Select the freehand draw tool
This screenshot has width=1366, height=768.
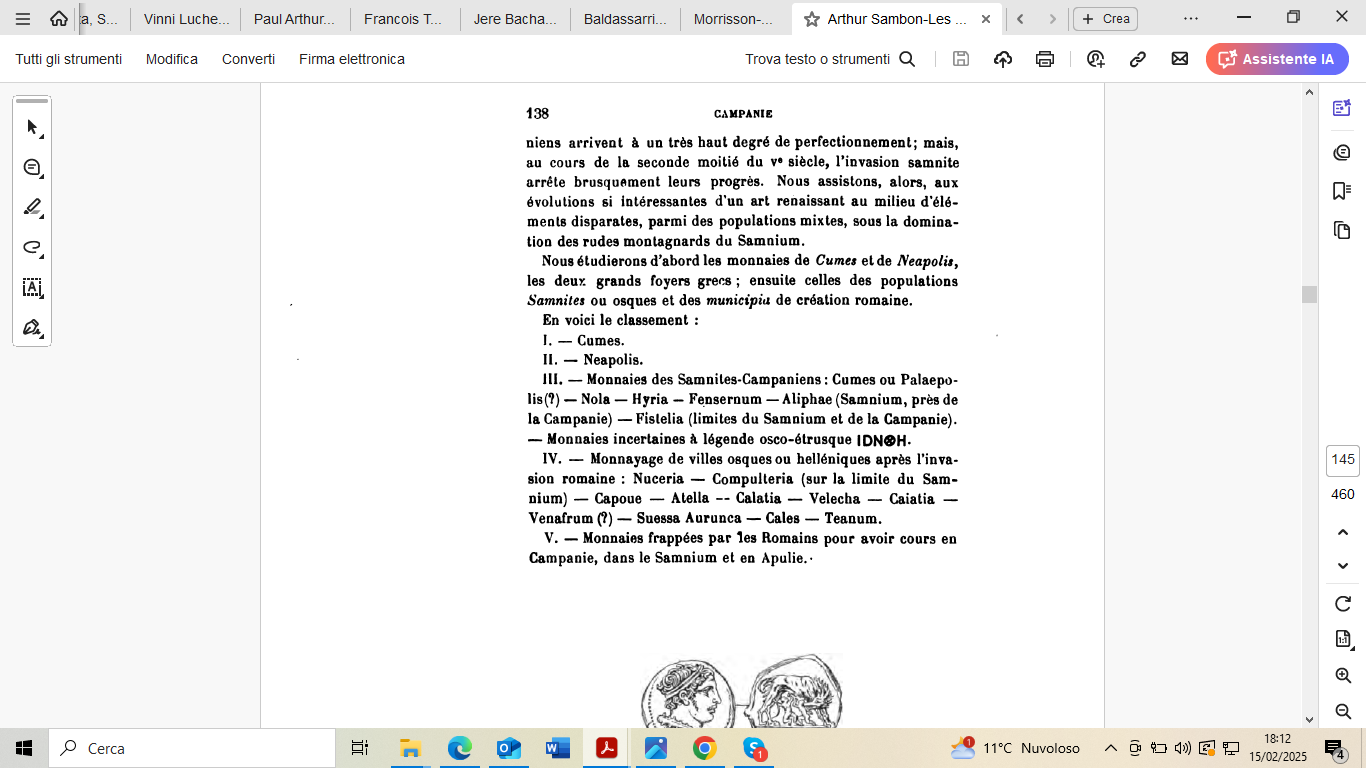coord(32,247)
